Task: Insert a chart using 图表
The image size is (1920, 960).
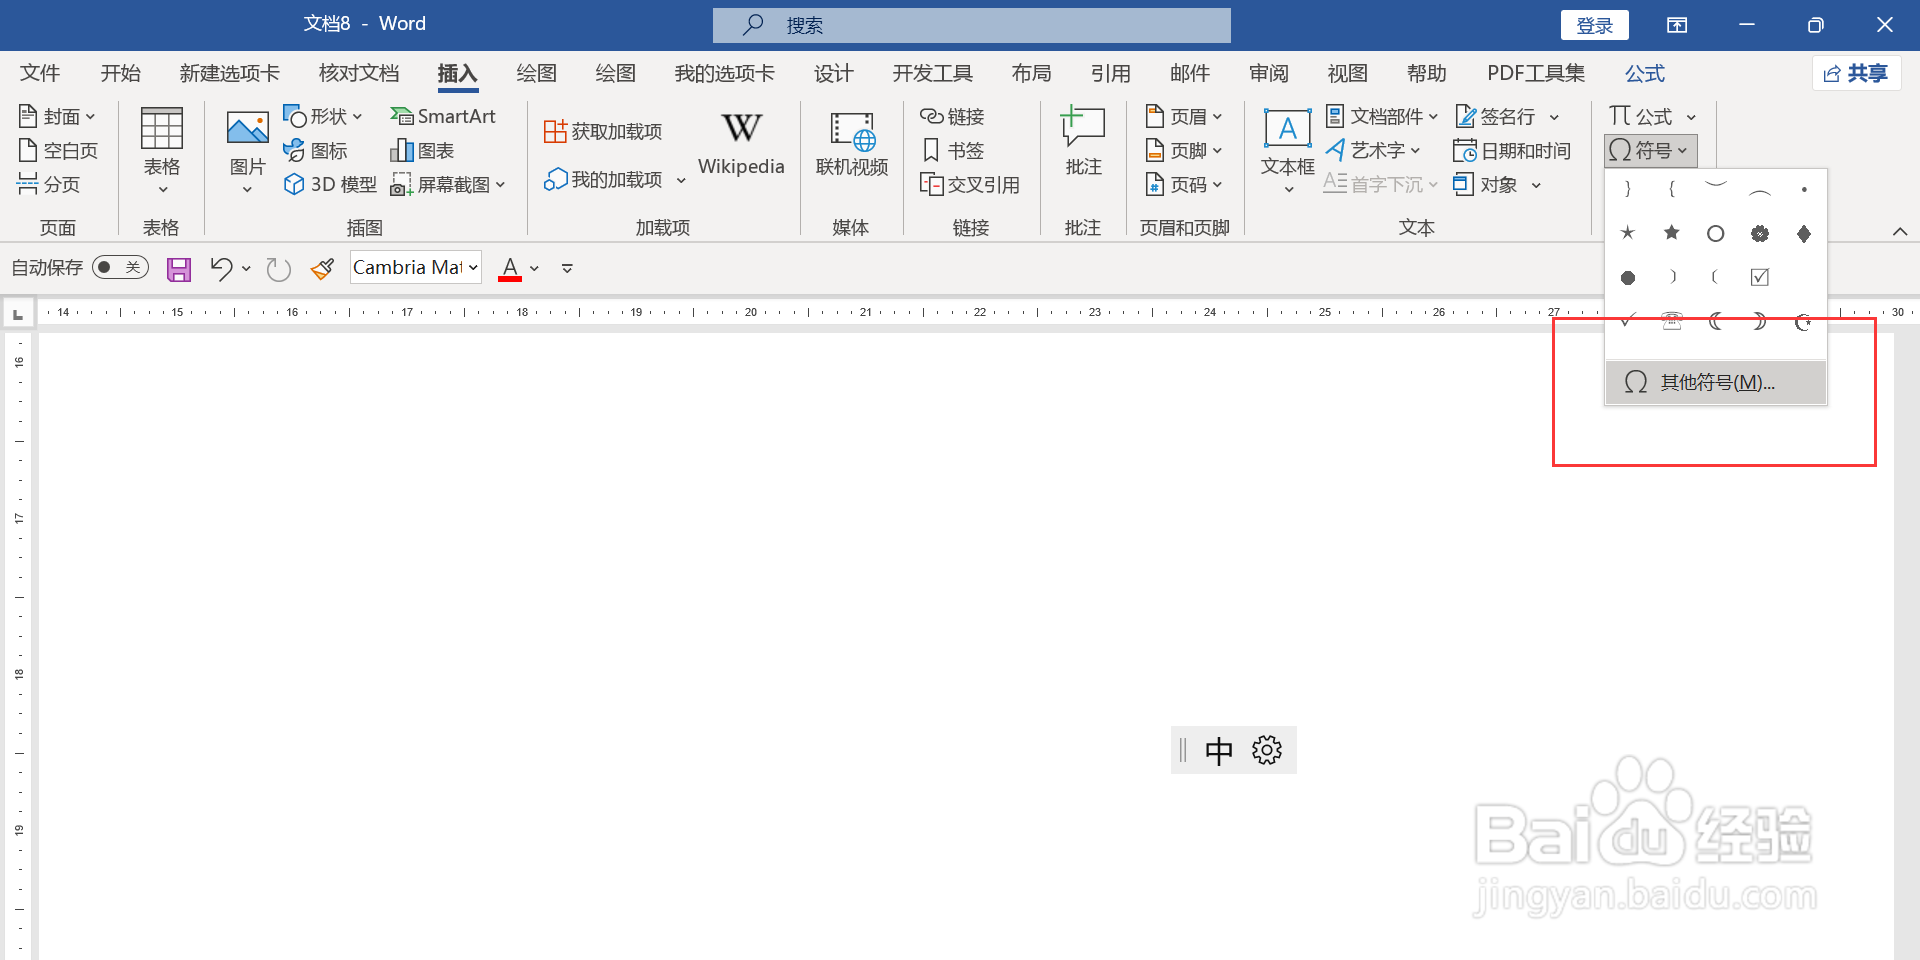Action: click(x=422, y=151)
